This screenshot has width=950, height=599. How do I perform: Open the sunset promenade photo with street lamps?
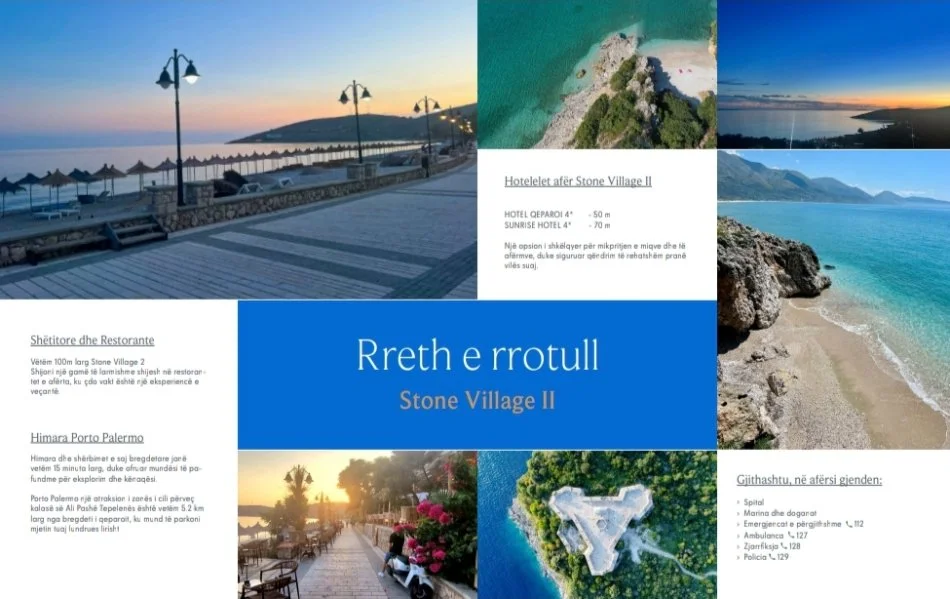(x=238, y=149)
